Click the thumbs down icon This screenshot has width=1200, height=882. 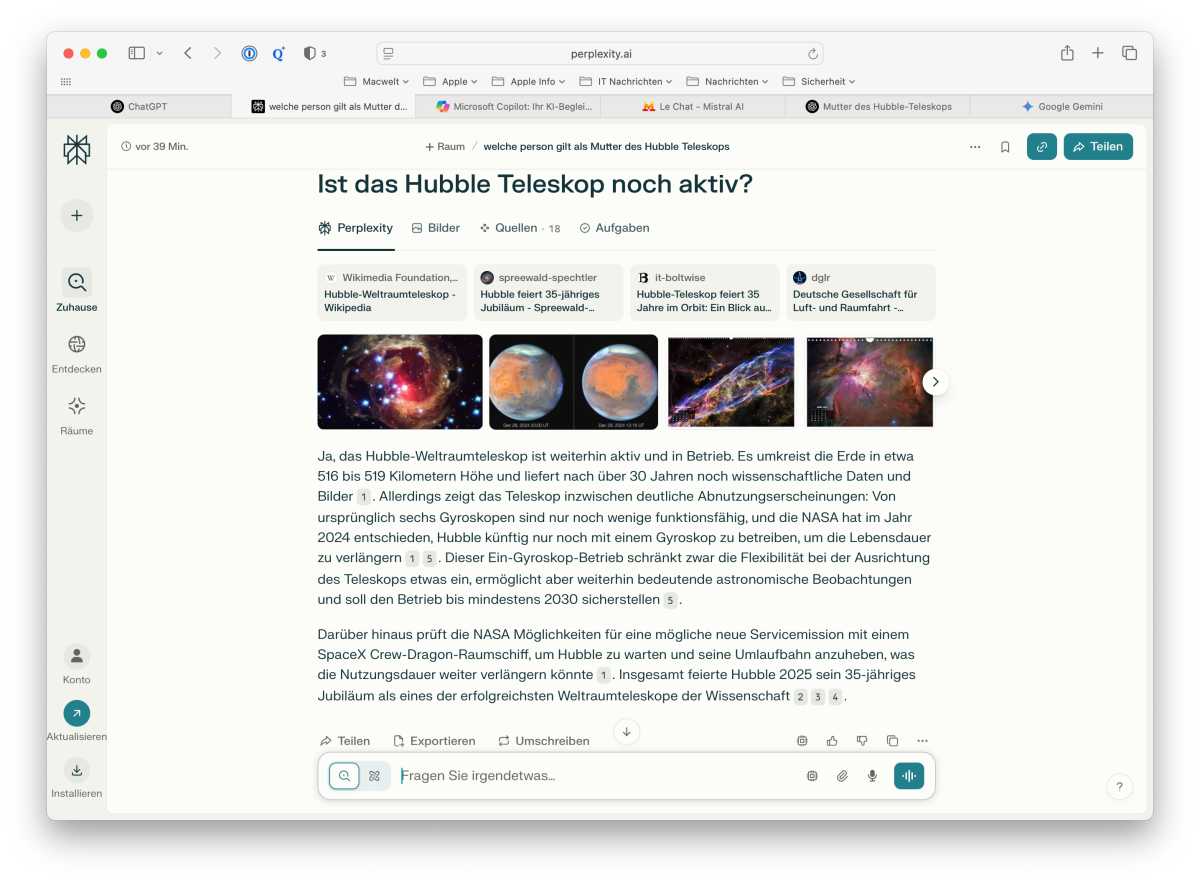(862, 741)
